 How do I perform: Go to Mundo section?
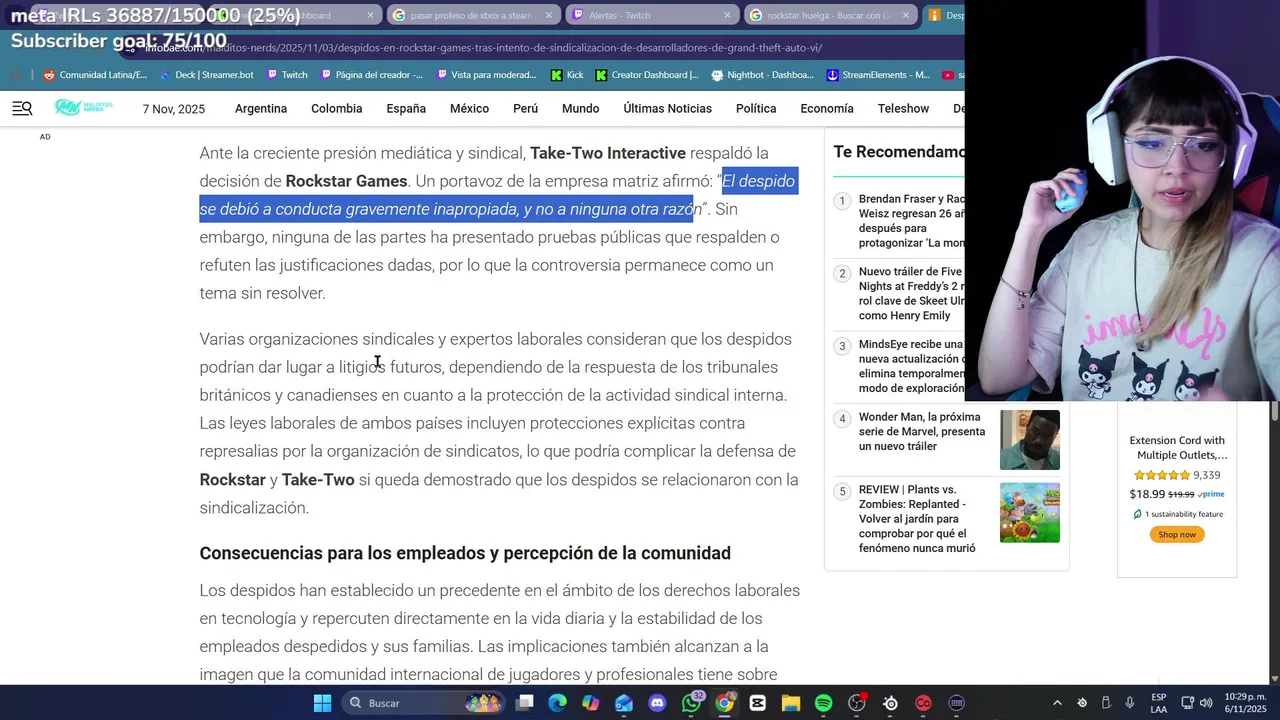(580, 108)
